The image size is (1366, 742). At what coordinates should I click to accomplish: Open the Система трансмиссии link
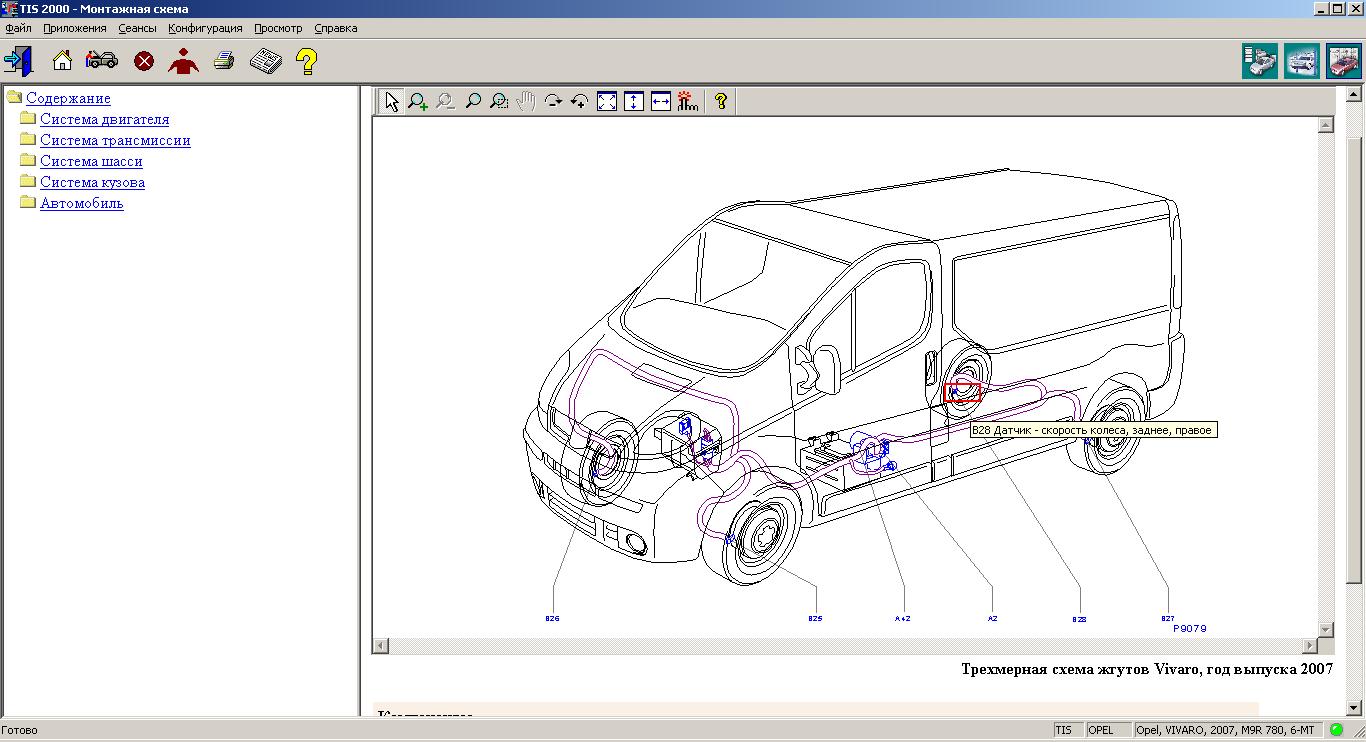115,140
